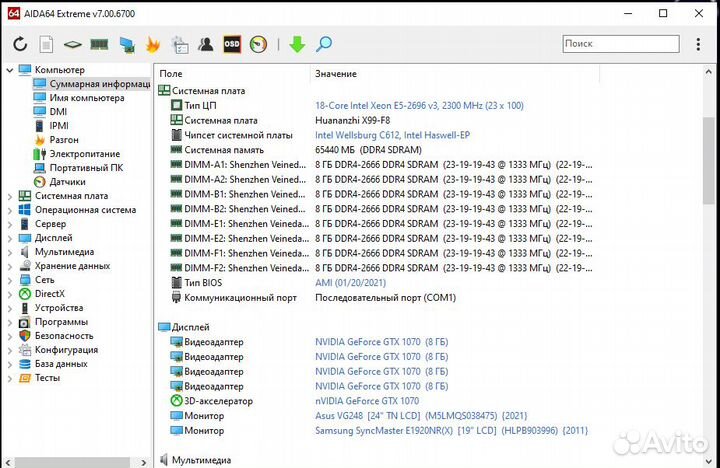
Task: Open the Asus VG248 monitor link
Action: 421,416
